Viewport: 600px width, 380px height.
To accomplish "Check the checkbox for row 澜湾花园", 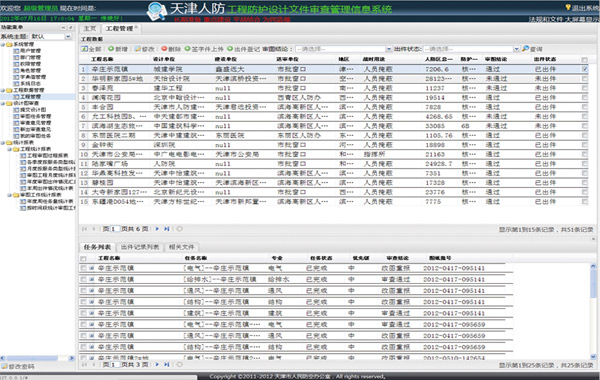I will point(585,98).
